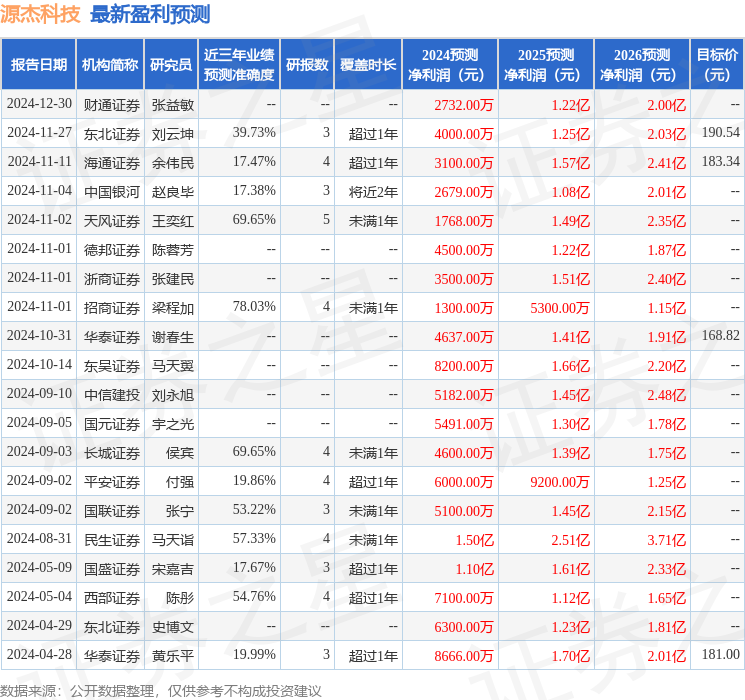Click 天风证券 institution cell
Screen dimensions: 745x700
(112, 221)
